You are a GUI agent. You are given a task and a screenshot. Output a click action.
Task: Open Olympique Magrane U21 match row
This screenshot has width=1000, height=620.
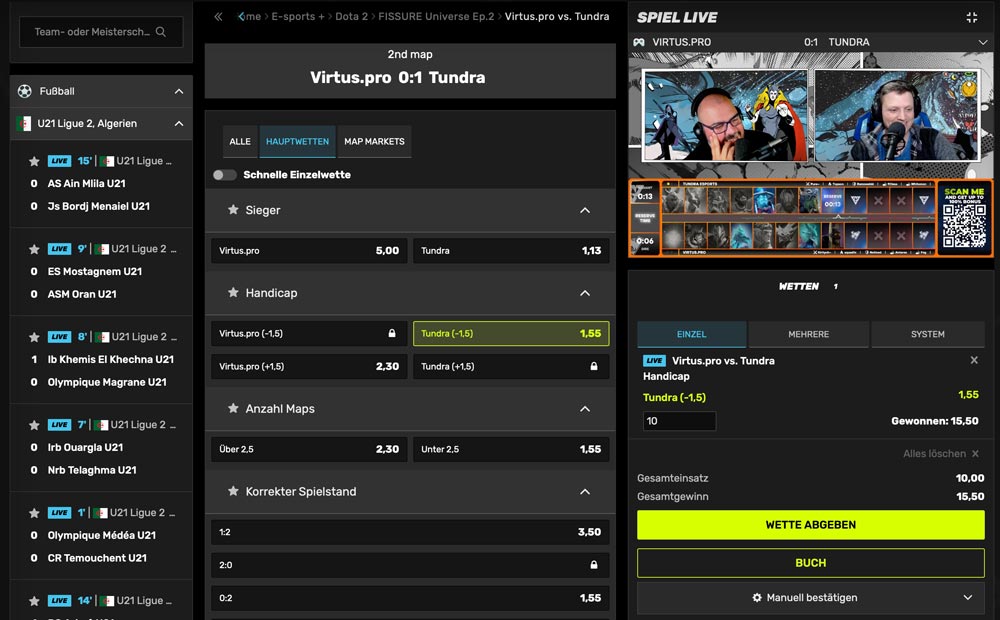[x=107, y=382]
